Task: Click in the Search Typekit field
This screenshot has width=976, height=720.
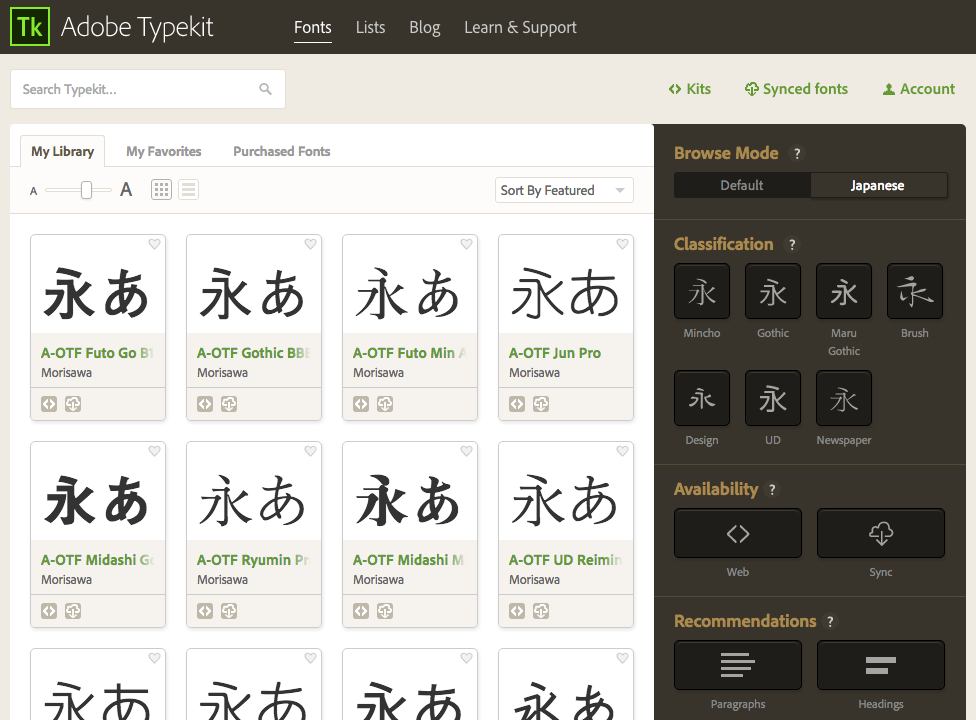Action: click(x=148, y=89)
